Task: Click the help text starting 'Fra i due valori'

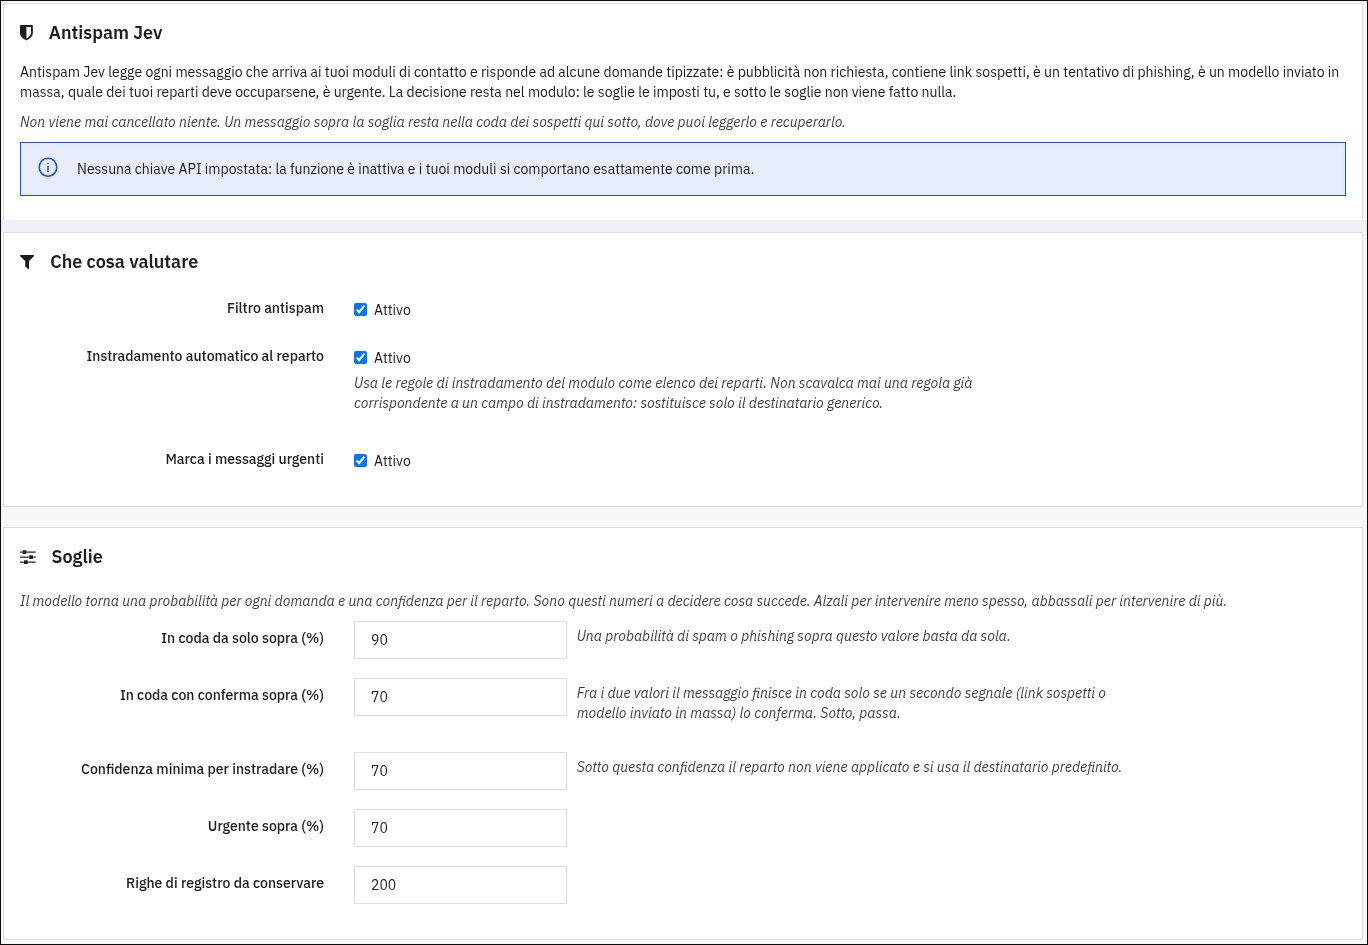Action: click(841, 703)
